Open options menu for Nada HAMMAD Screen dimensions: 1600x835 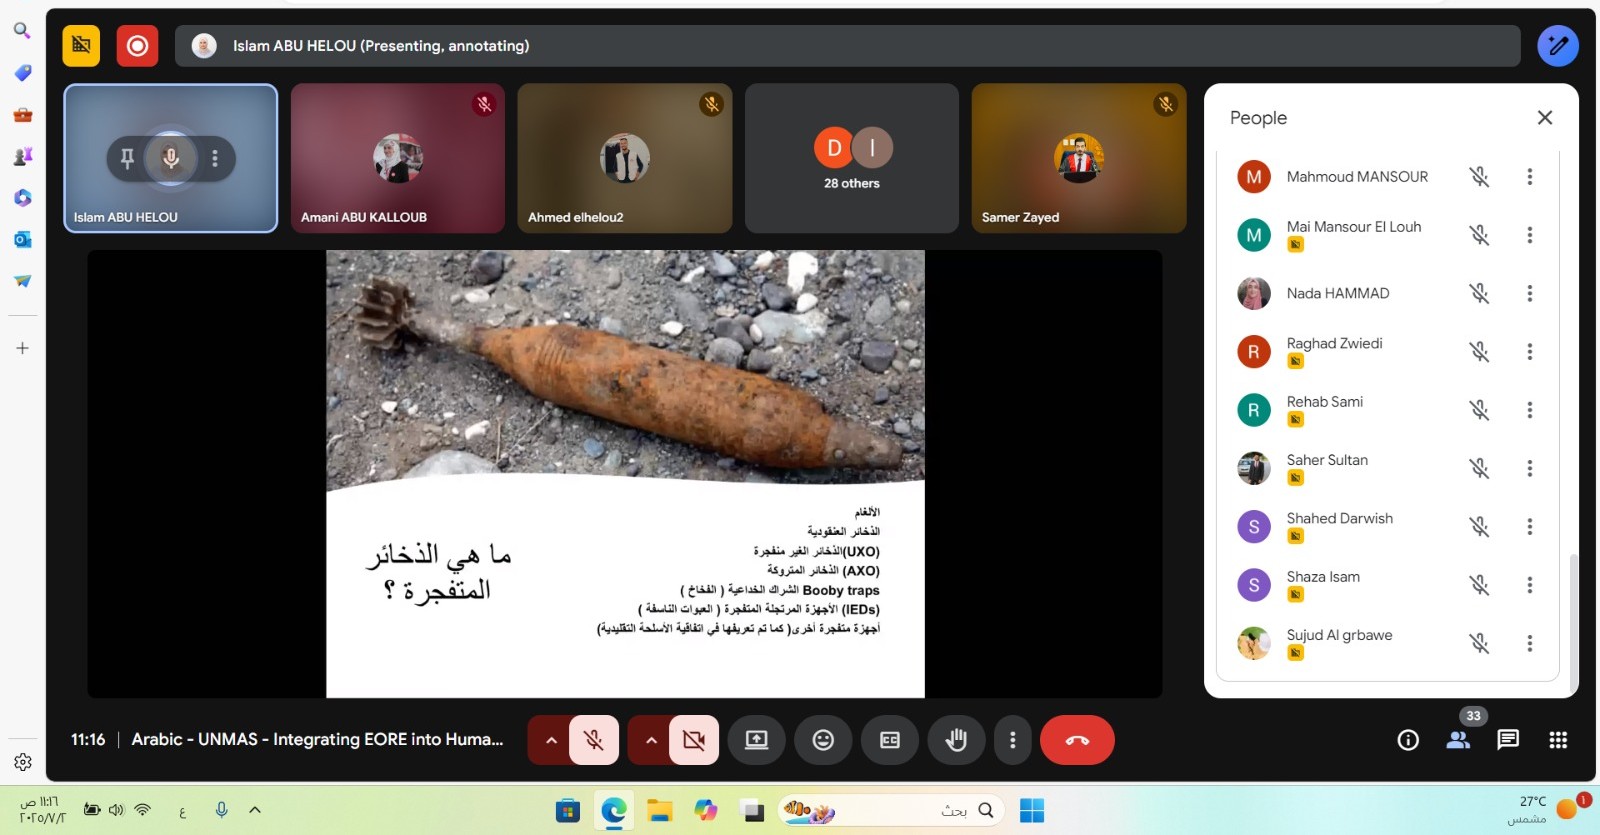point(1529,294)
